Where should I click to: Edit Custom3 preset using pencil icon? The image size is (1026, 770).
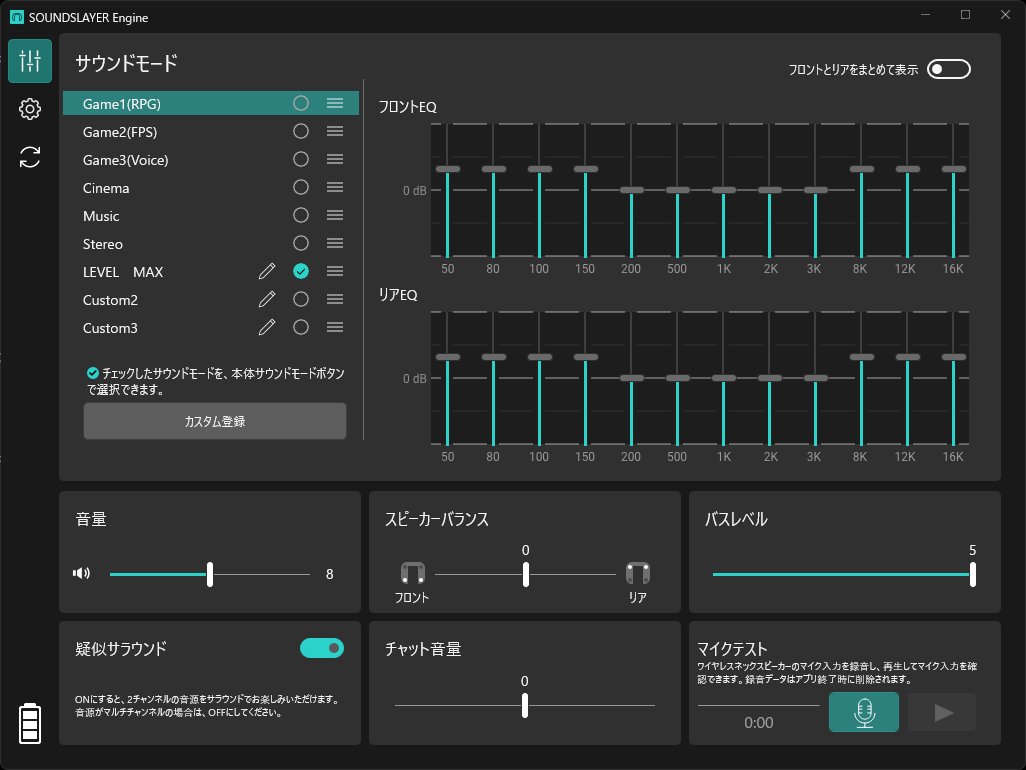pos(267,327)
